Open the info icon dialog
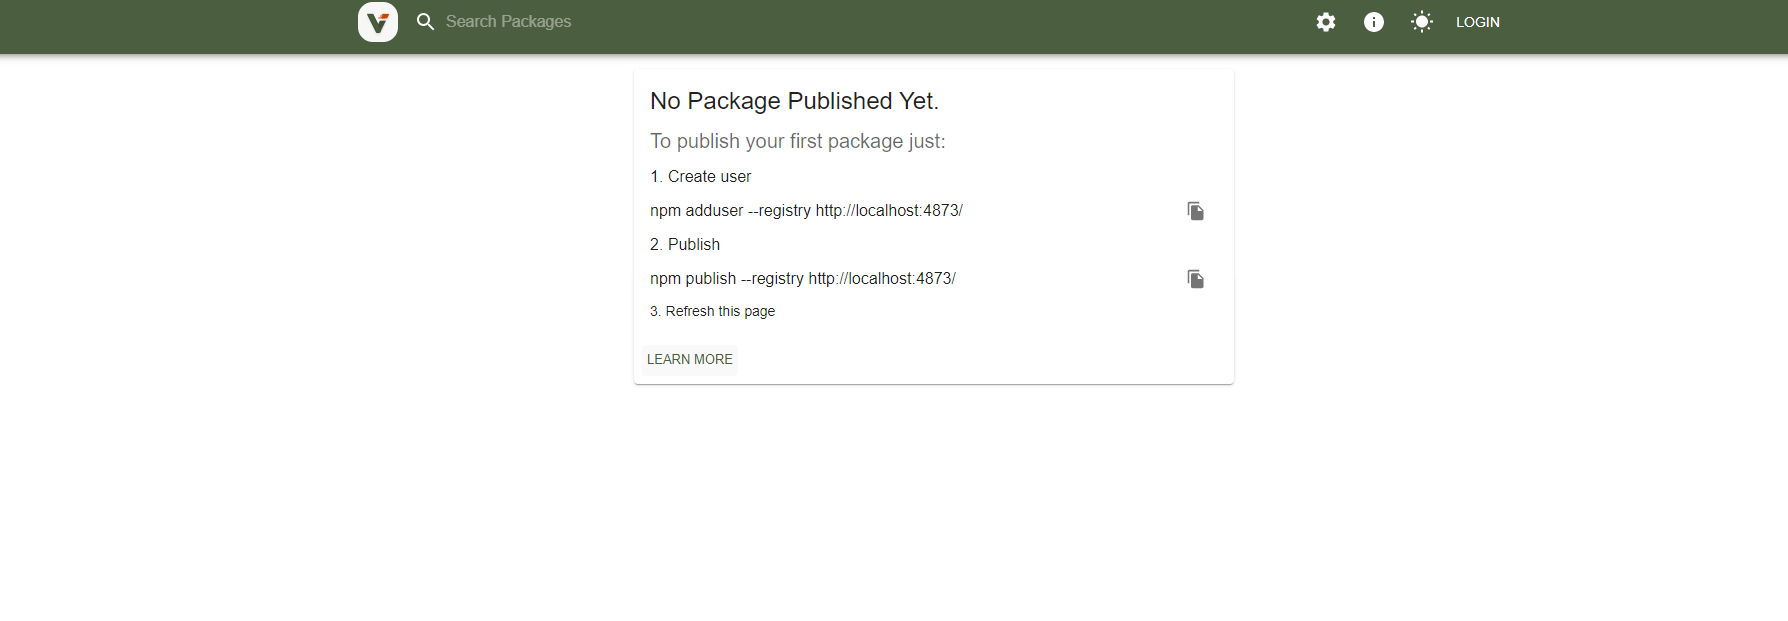This screenshot has width=1788, height=621. pos(1374,22)
